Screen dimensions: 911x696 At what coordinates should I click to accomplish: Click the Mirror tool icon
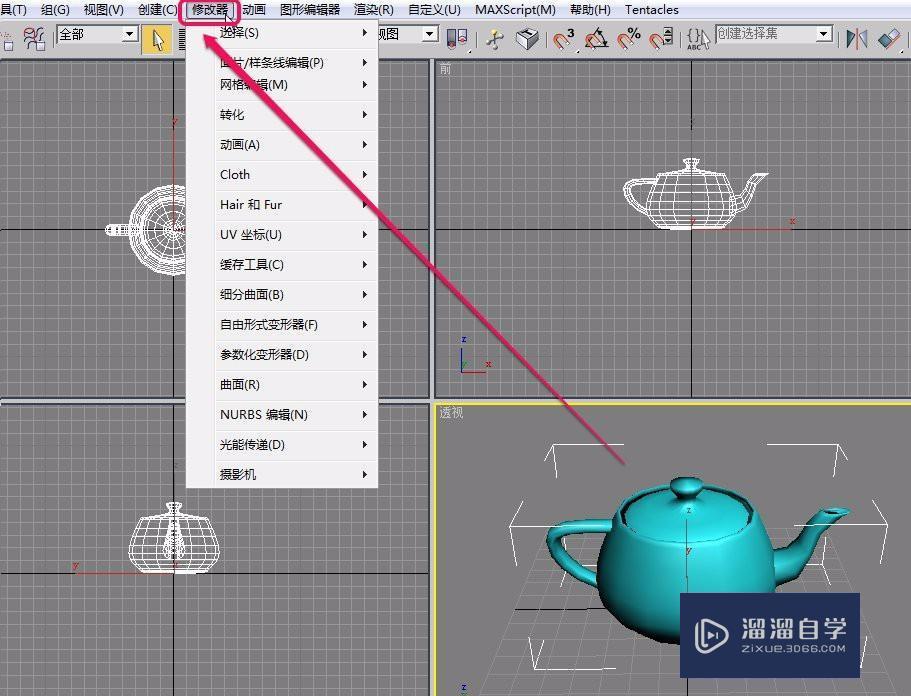[856, 39]
